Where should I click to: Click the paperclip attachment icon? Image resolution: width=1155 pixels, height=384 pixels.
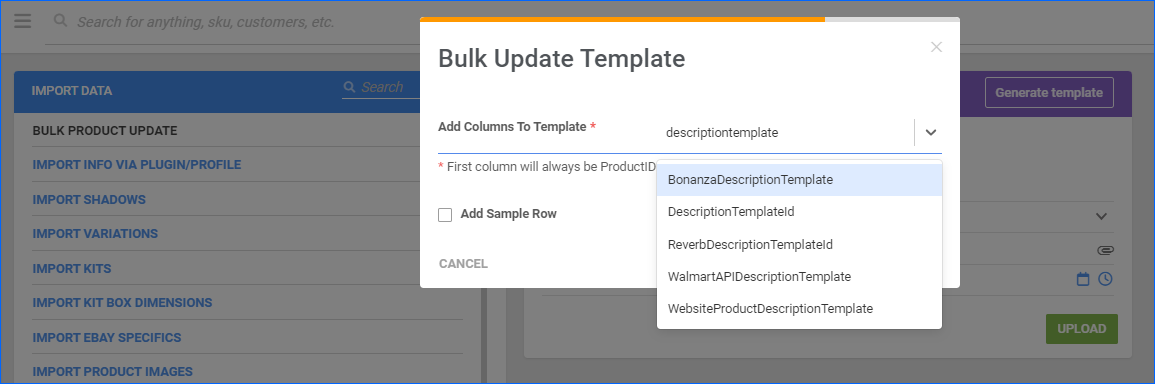tap(1105, 250)
